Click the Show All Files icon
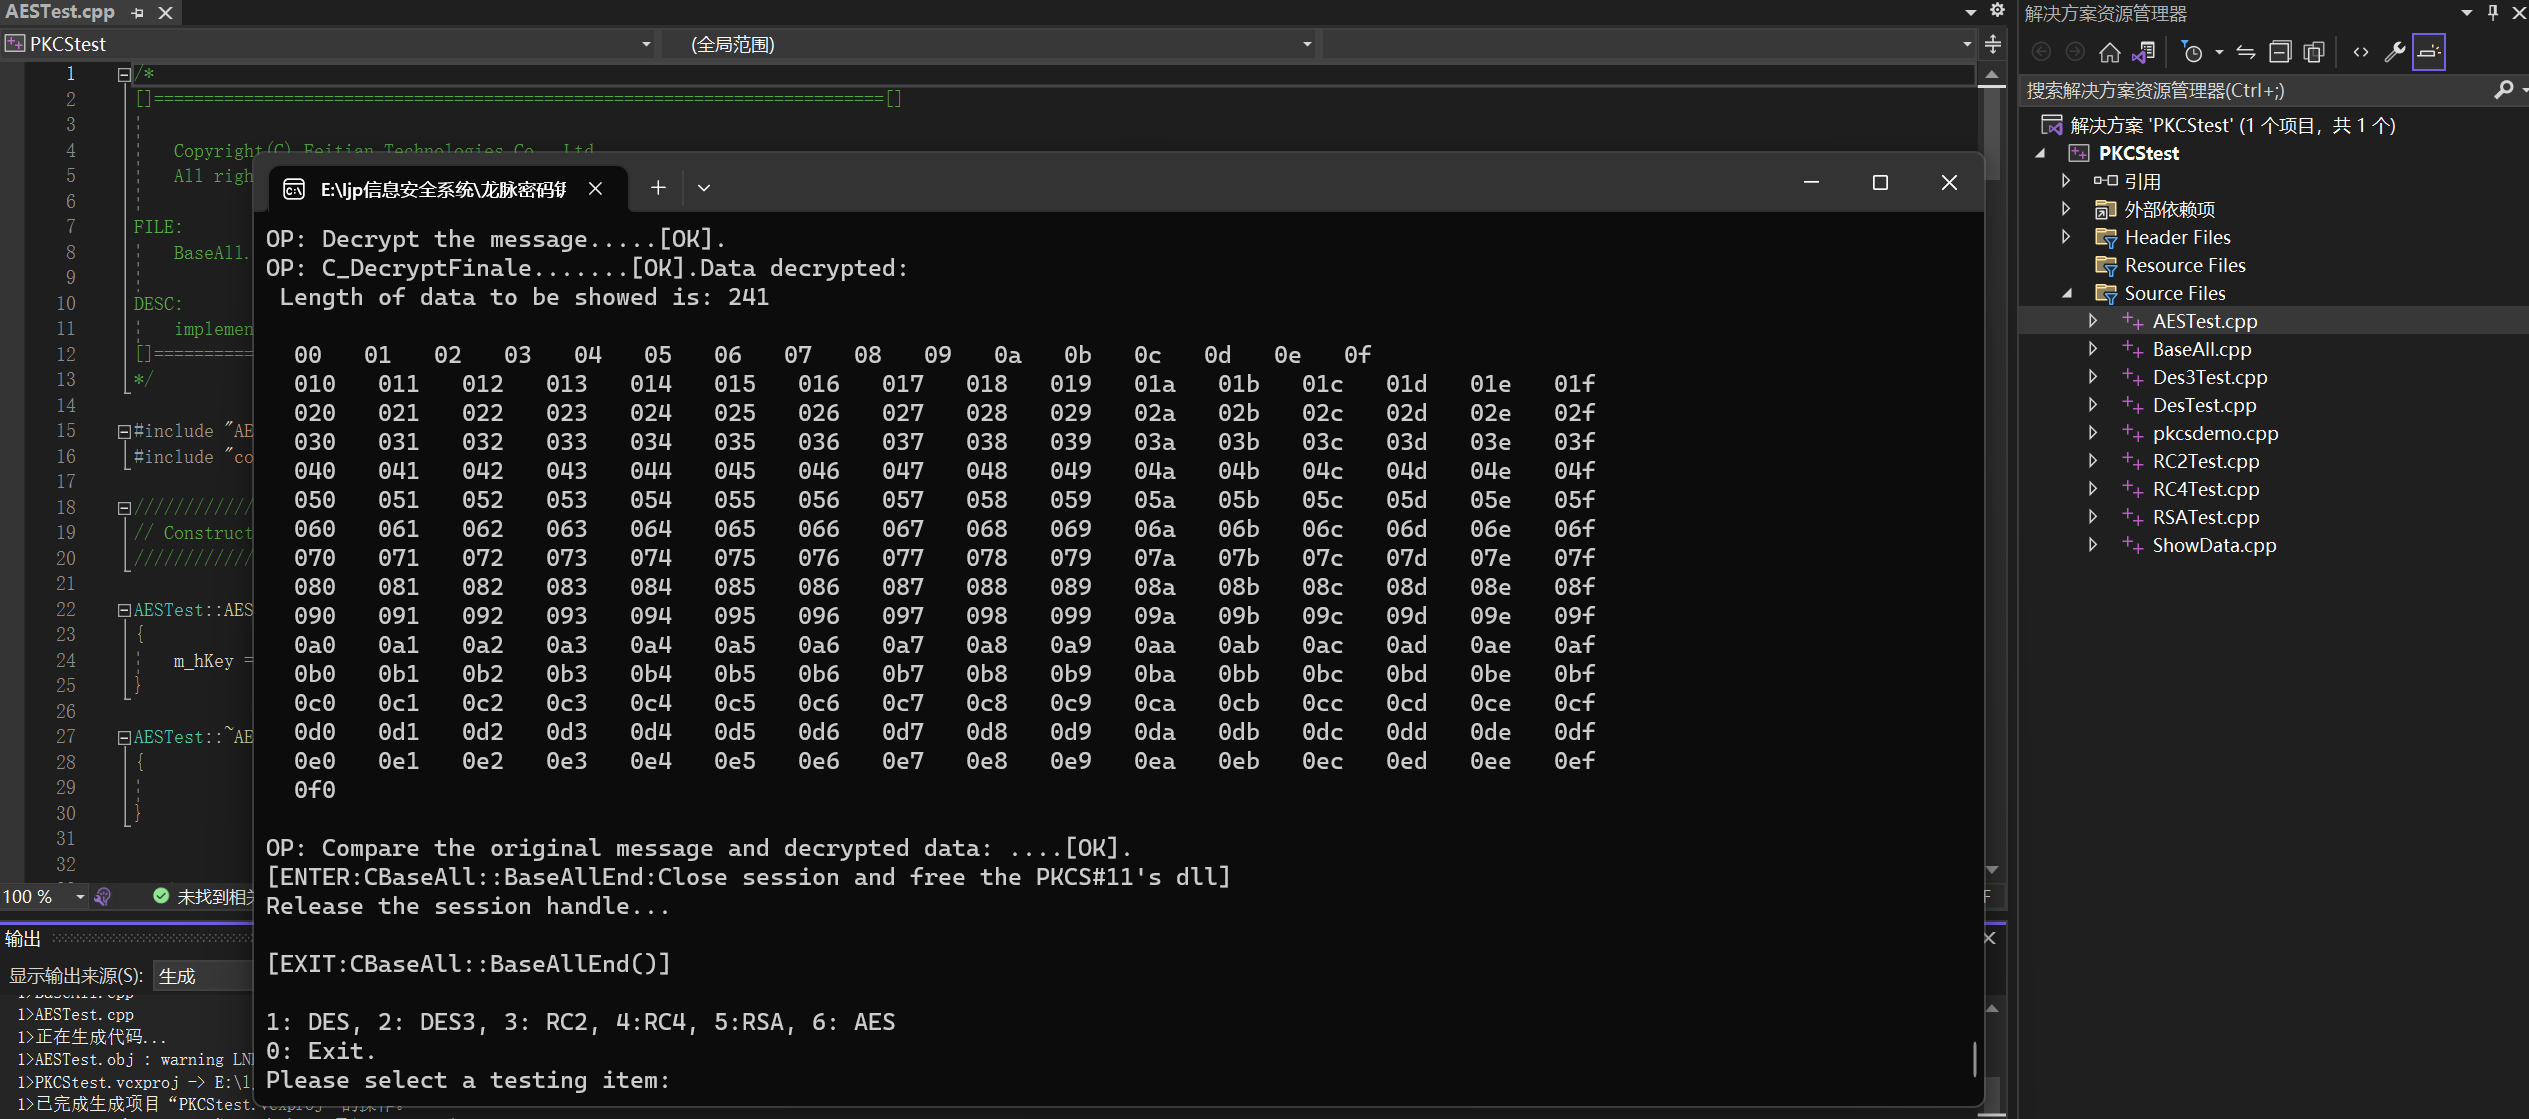This screenshot has width=2529, height=1119. click(2314, 52)
